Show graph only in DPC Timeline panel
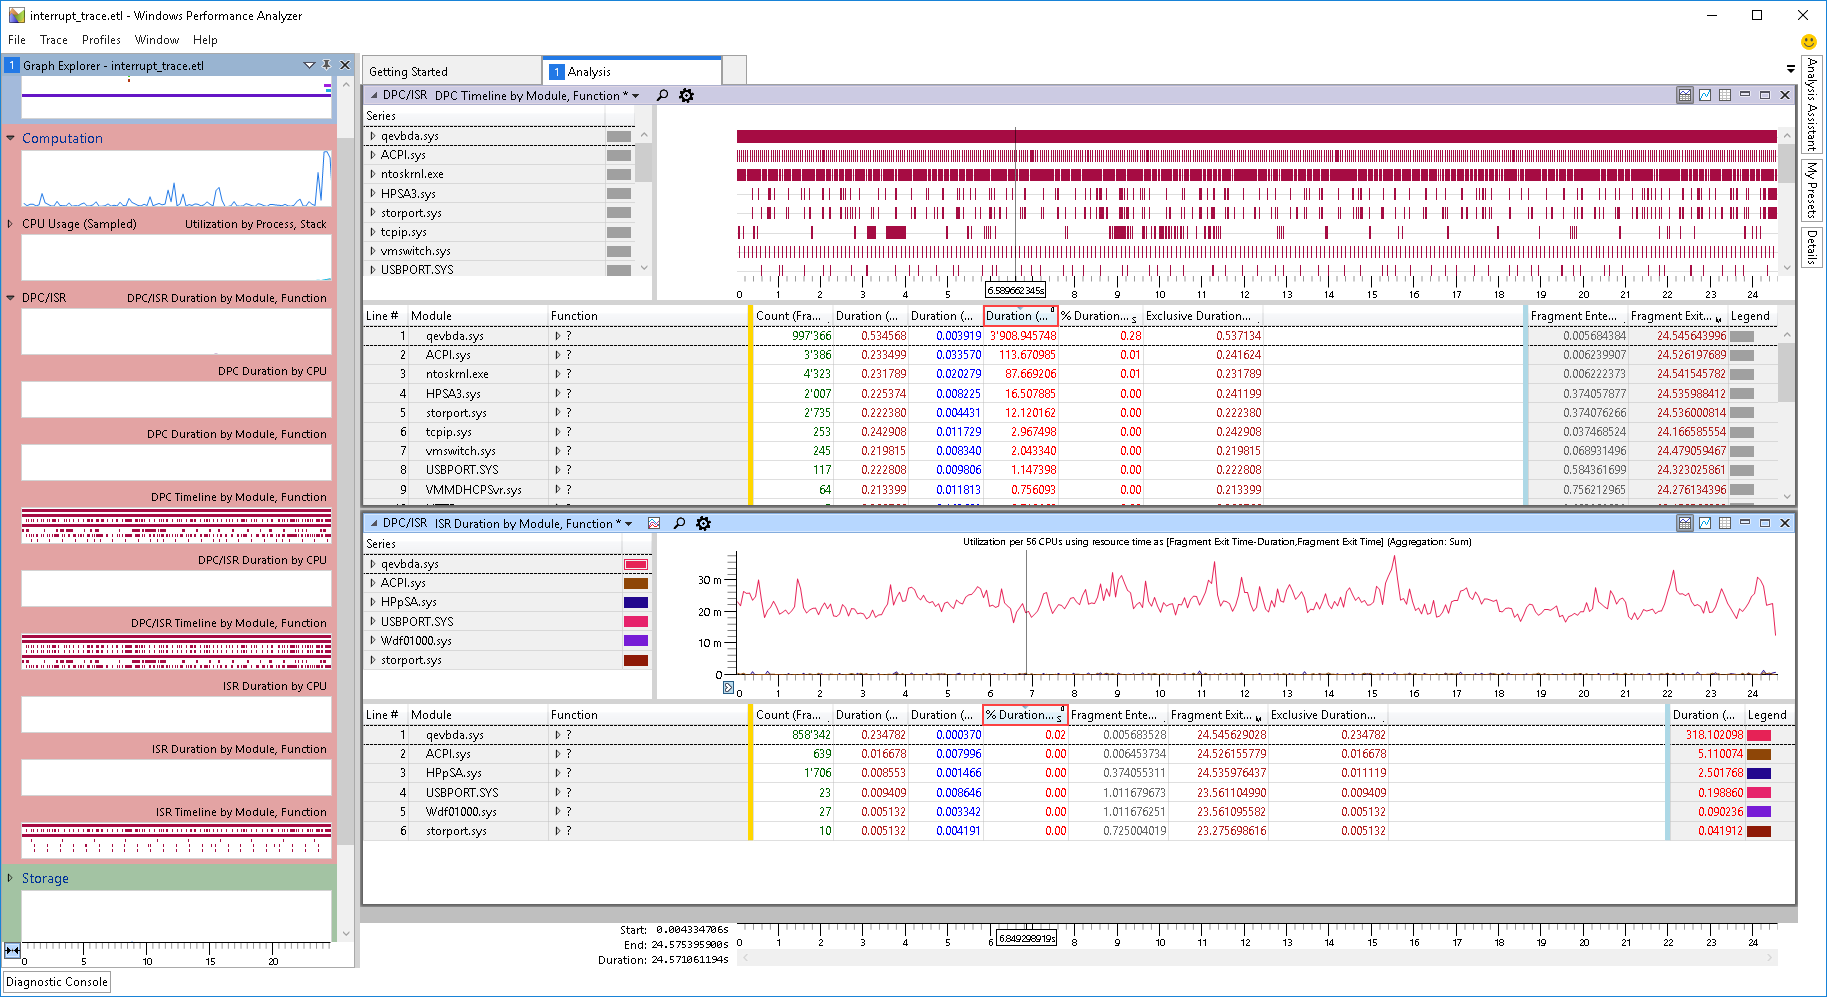The width and height of the screenshot is (1827, 997). tap(1705, 95)
